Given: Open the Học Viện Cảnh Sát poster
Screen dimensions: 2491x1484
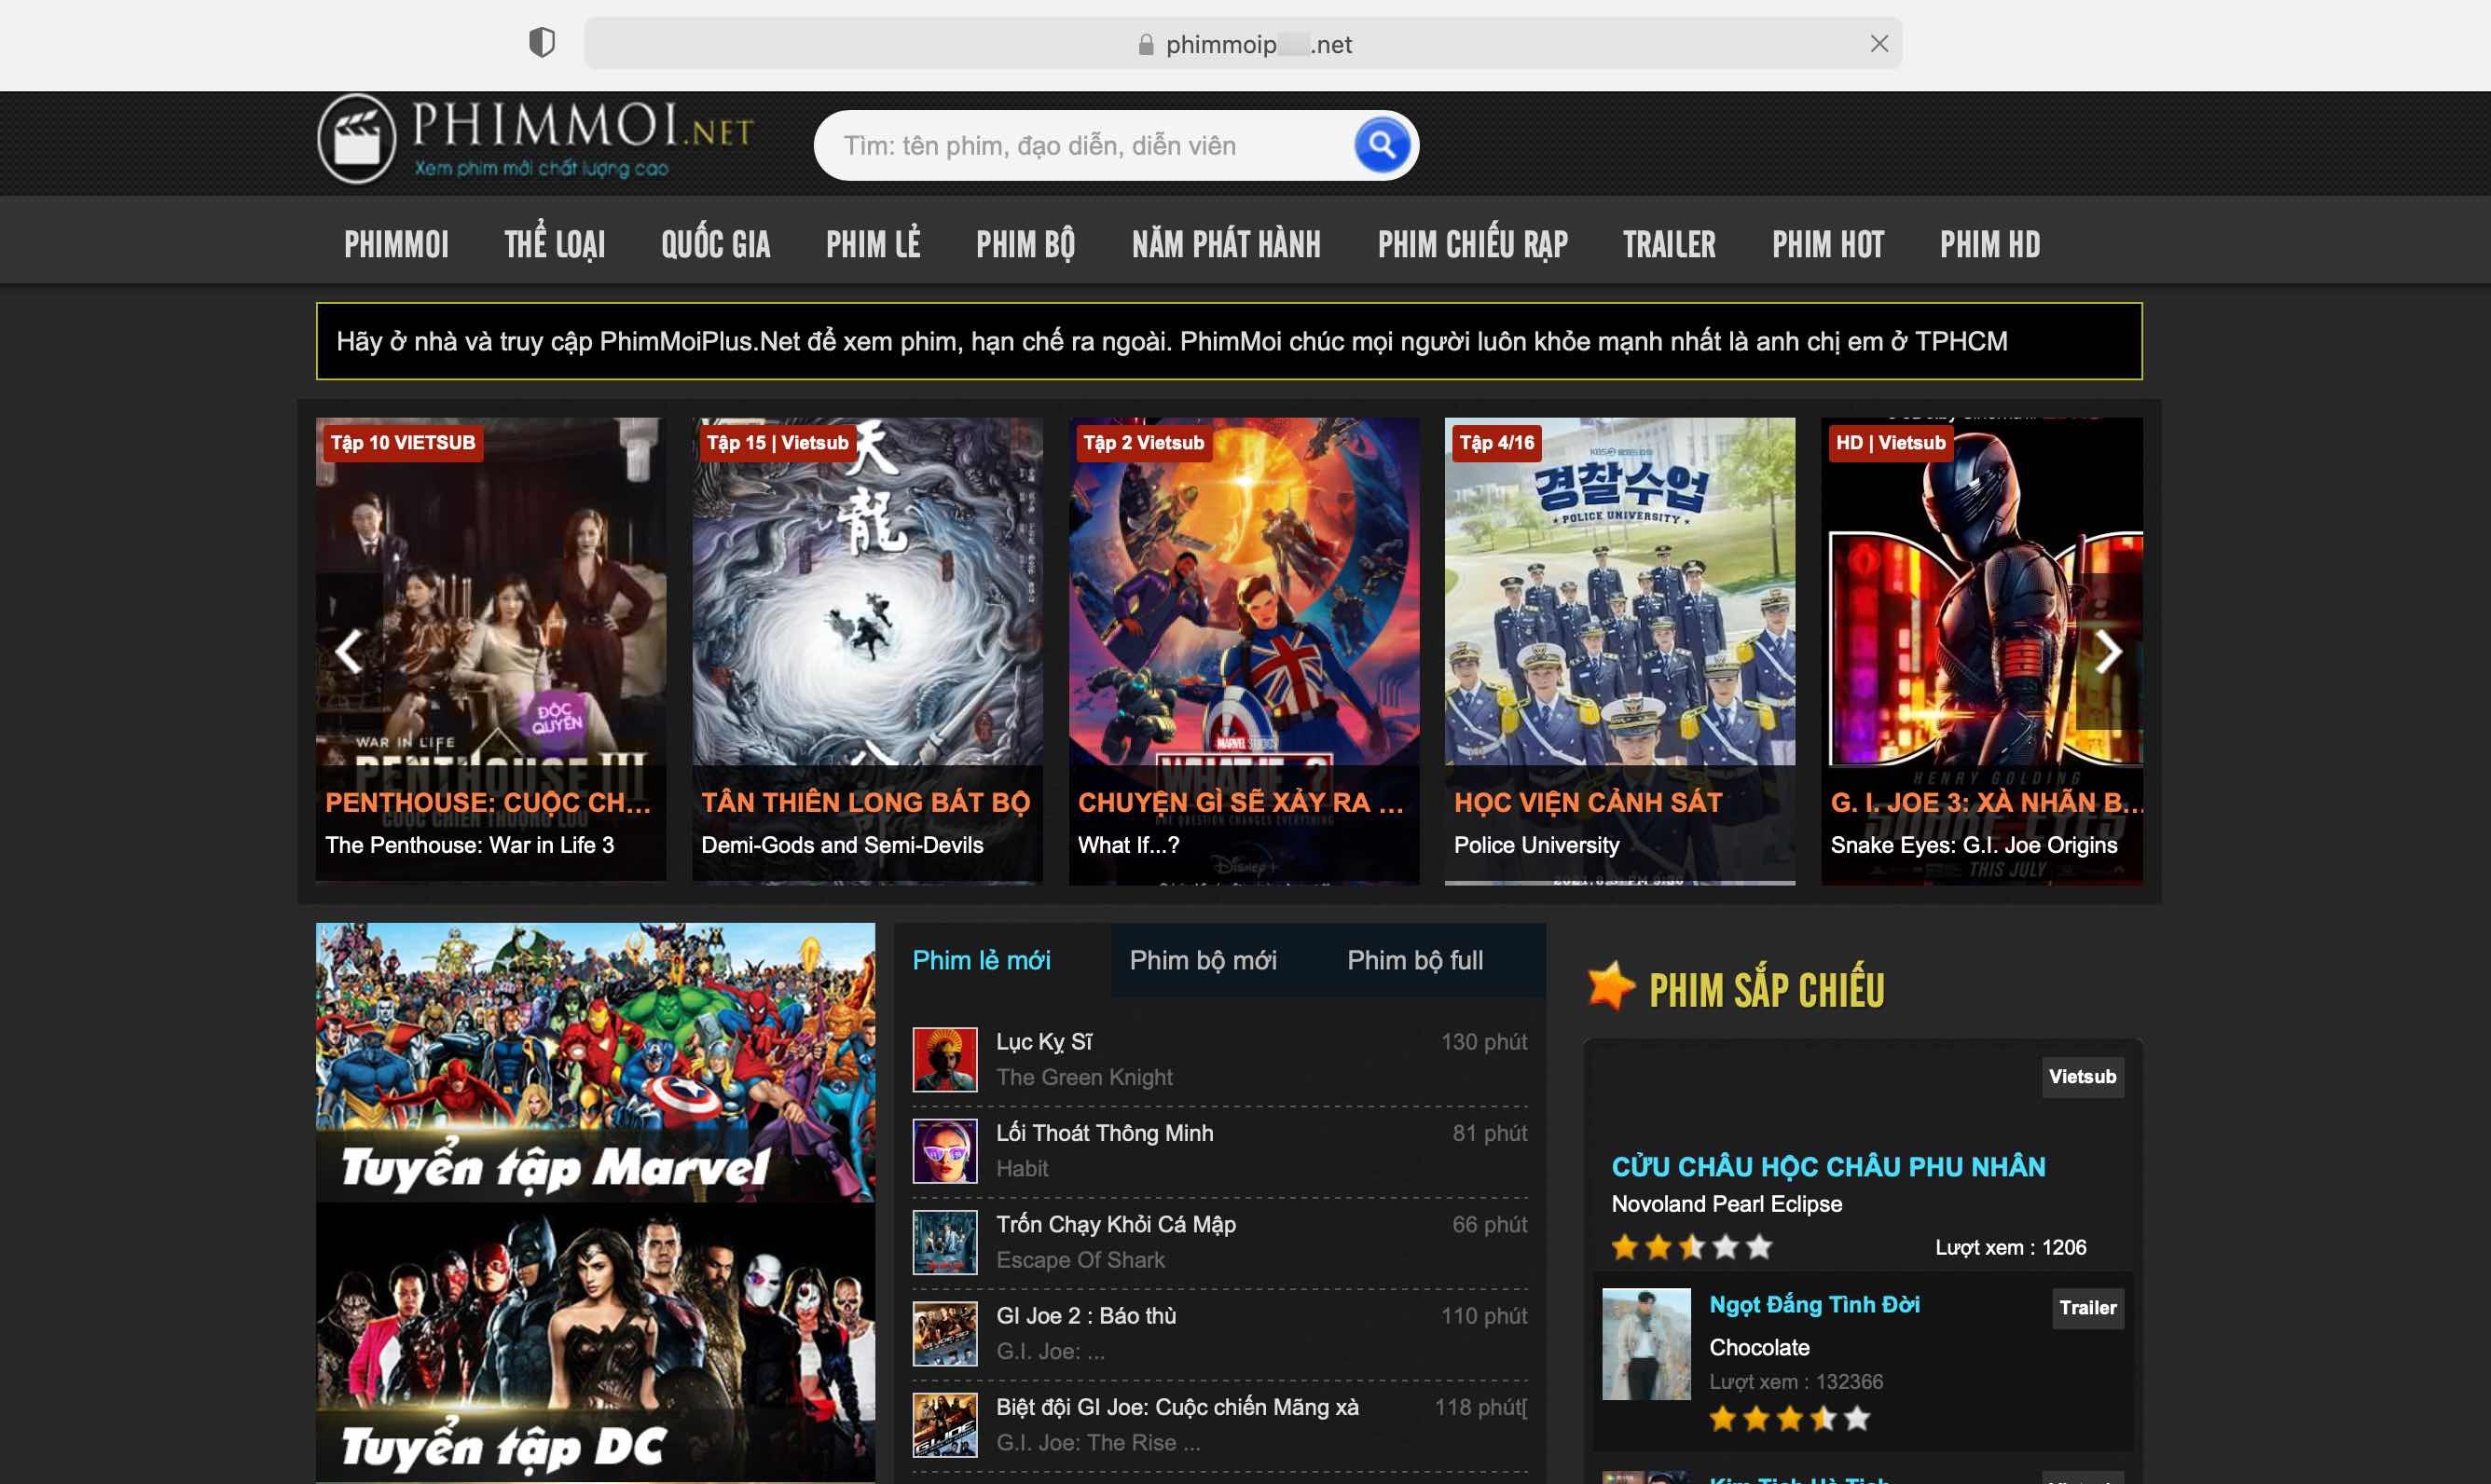Looking at the screenshot, I should (1619, 650).
